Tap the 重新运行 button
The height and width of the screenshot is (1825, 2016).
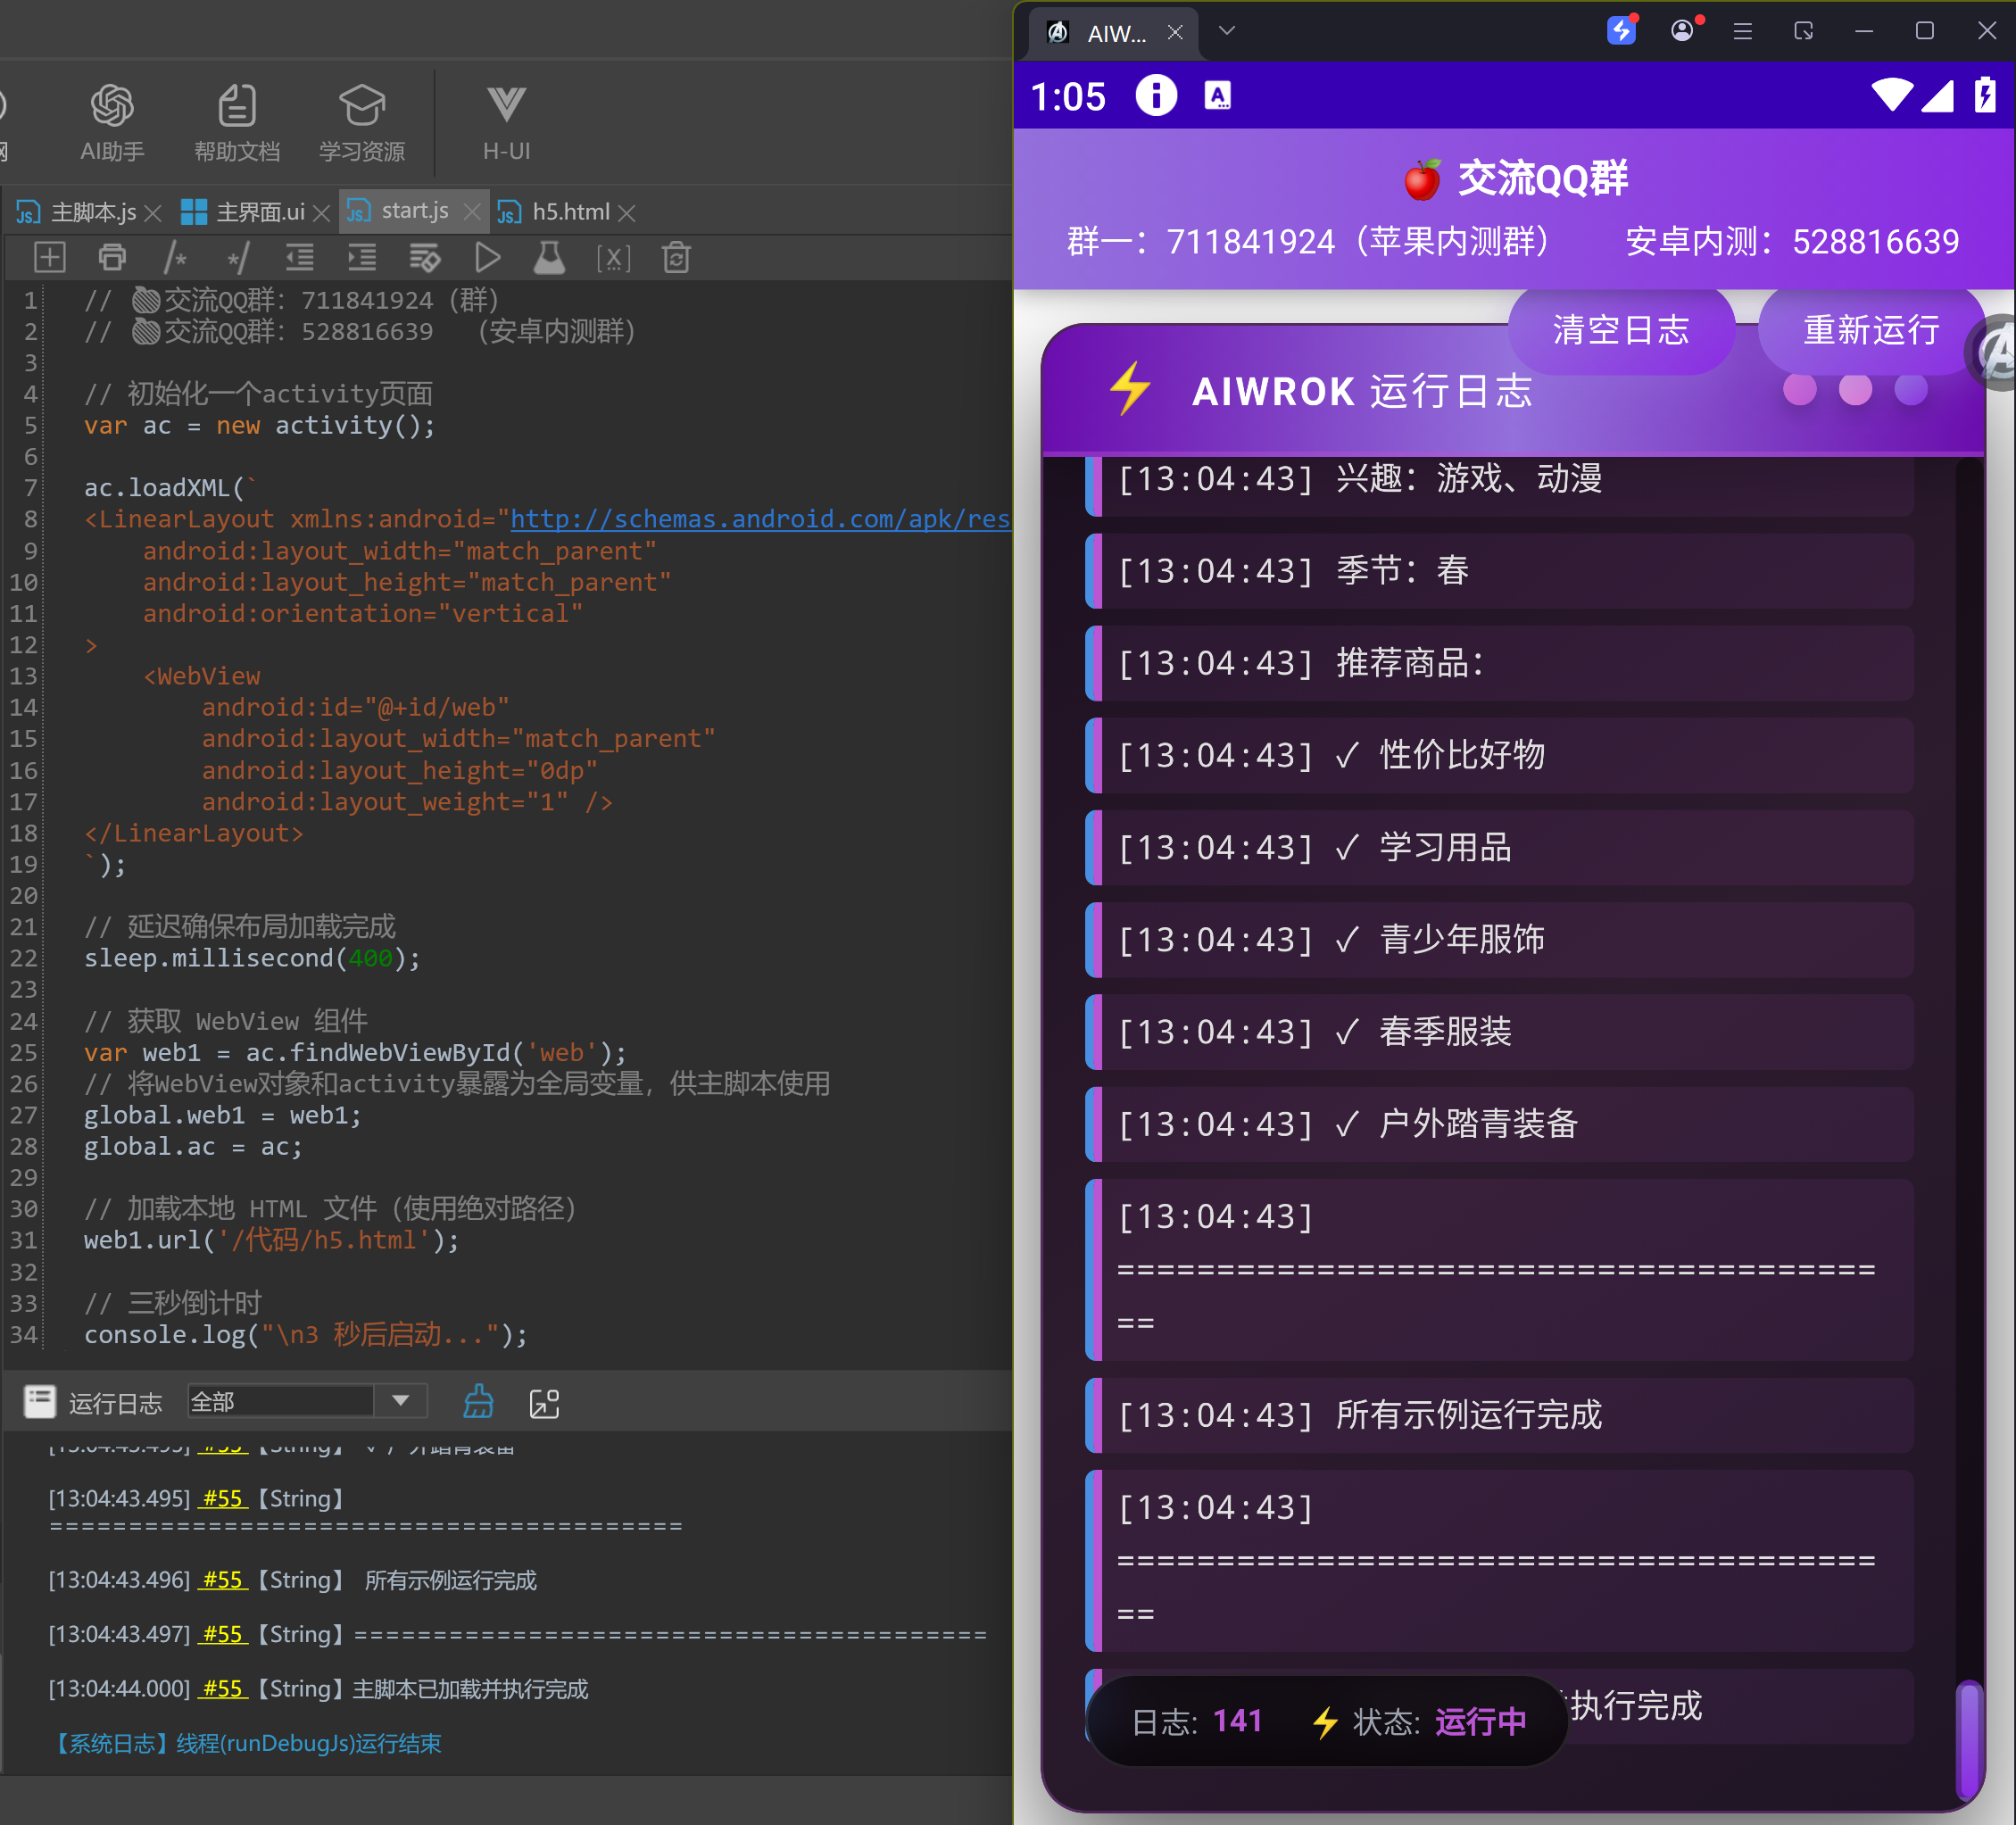click(1871, 330)
